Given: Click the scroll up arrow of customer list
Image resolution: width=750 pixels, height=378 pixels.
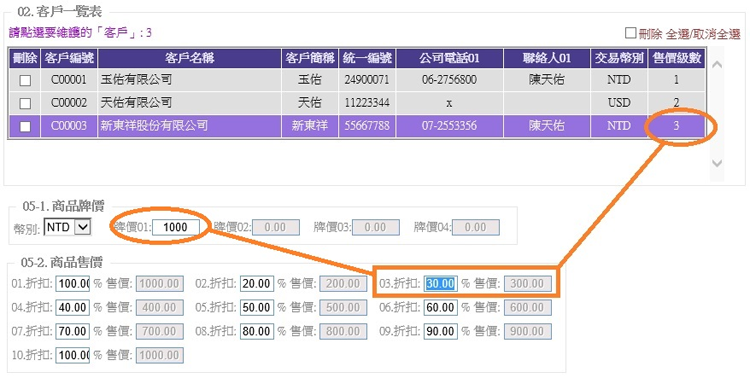Looking at the screenshot, I should click(x=717, y=65).
